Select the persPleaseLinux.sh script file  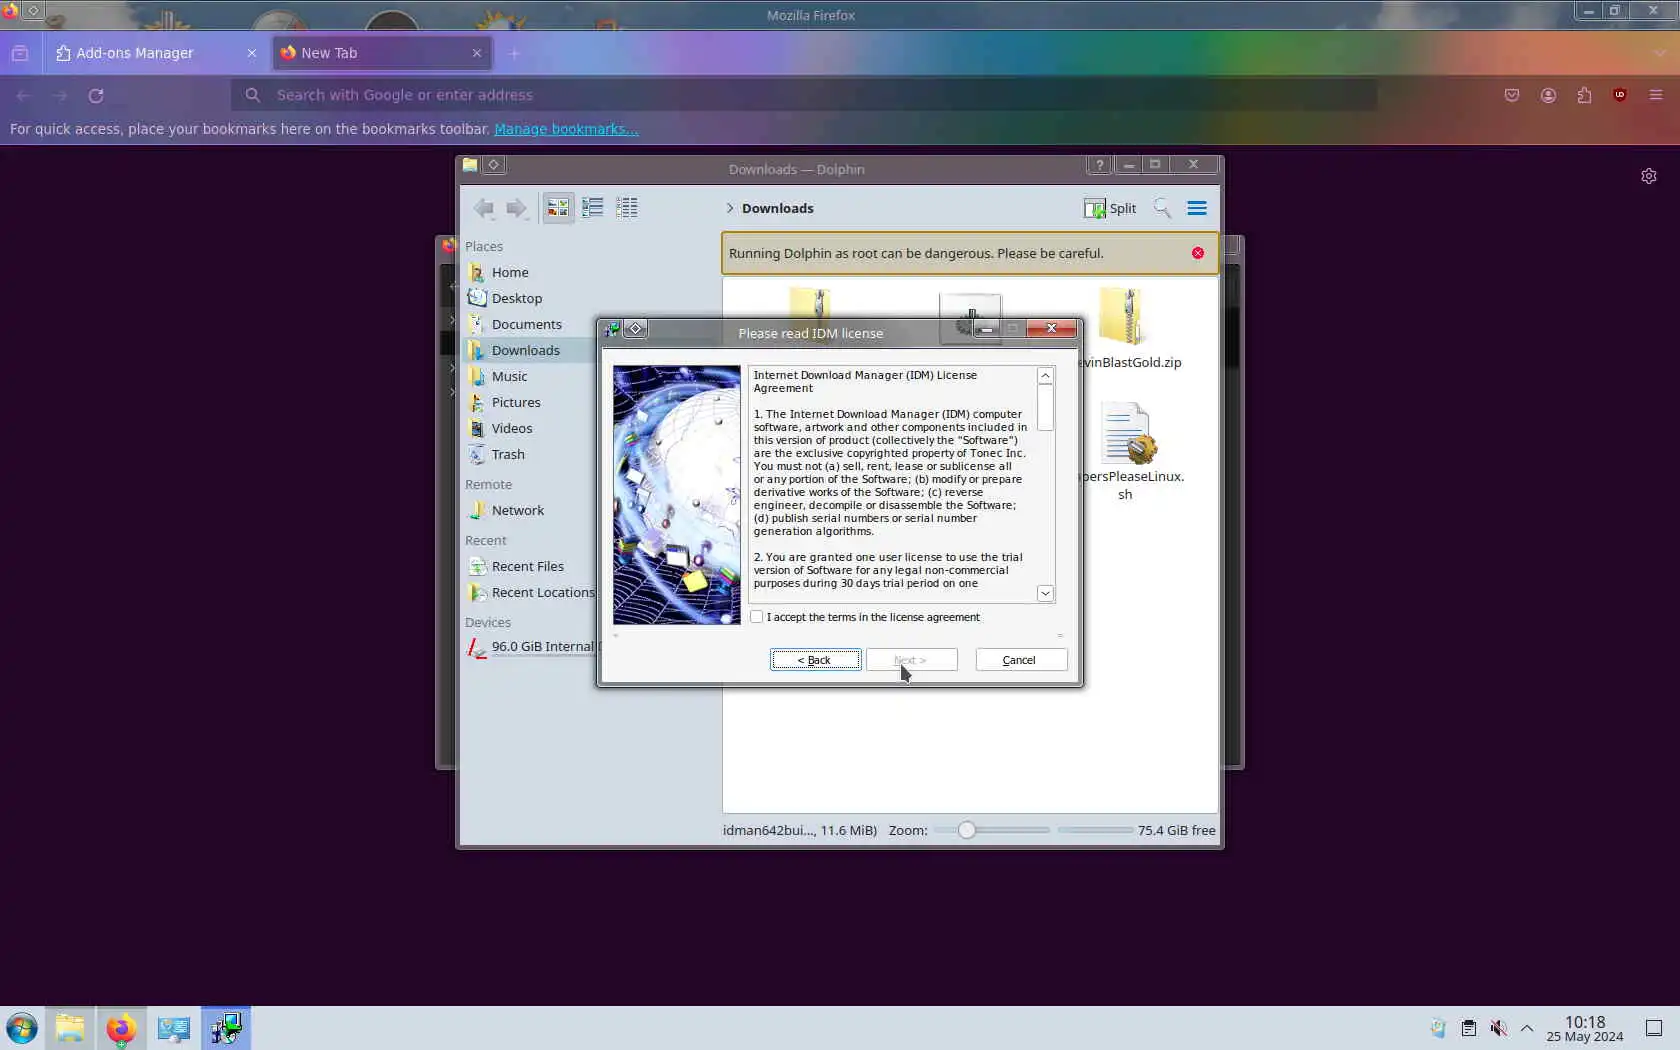coord(1127,451)
